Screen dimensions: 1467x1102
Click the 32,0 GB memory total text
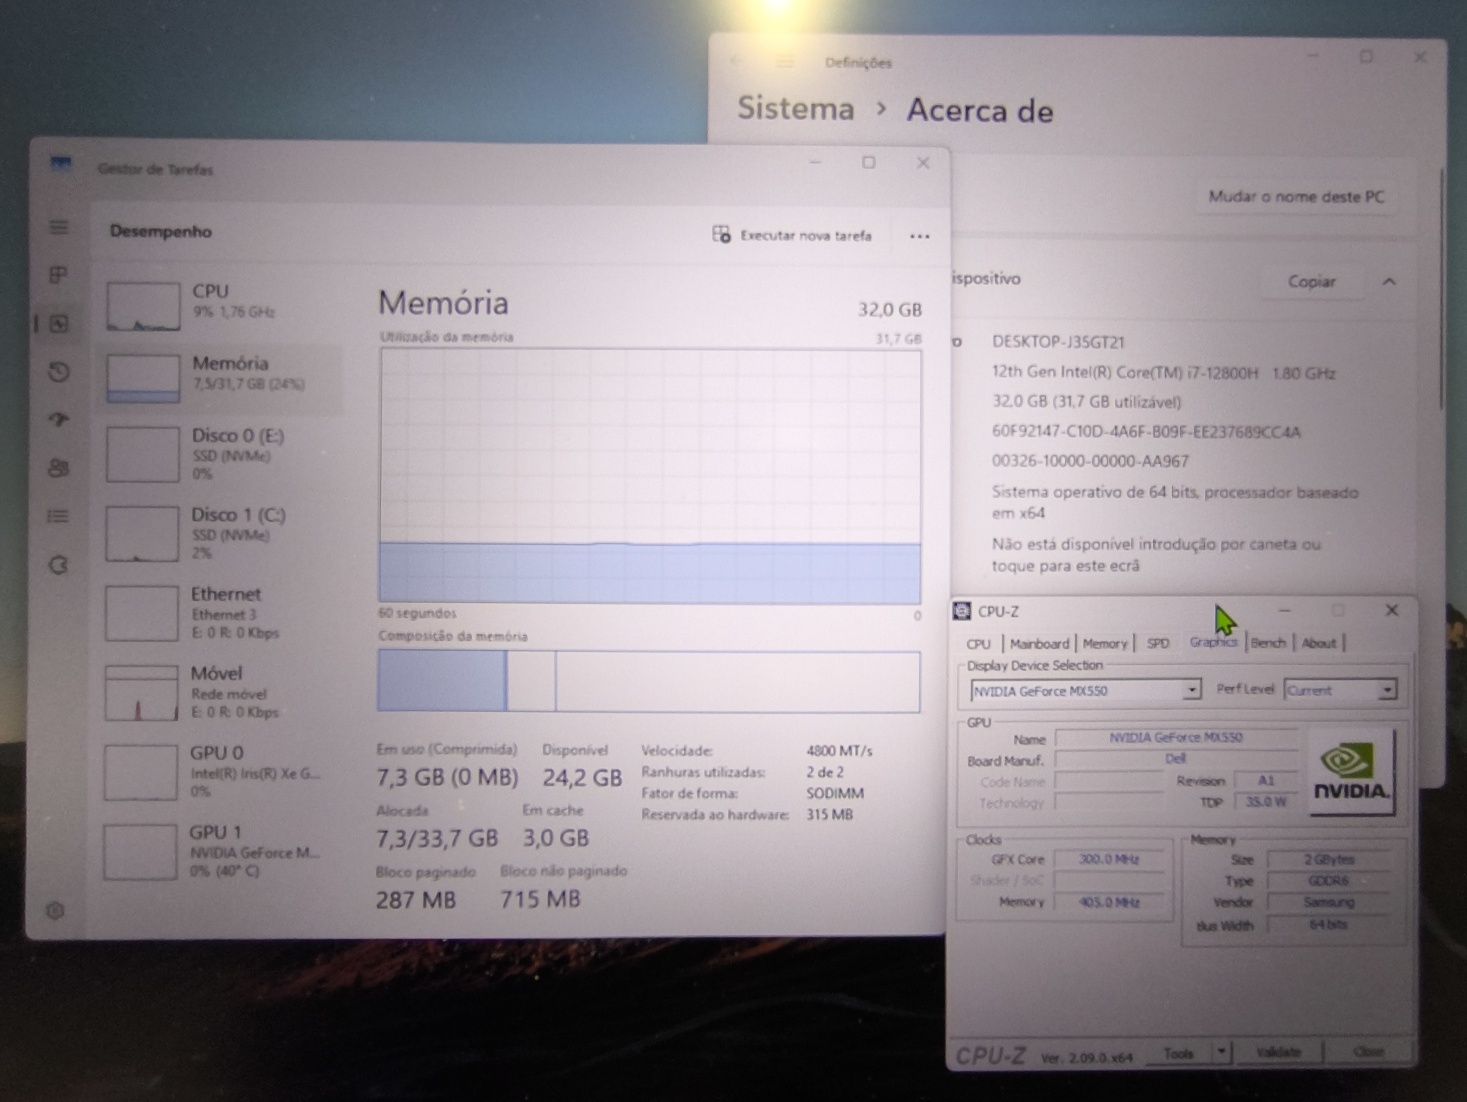[x=889, y=310]
